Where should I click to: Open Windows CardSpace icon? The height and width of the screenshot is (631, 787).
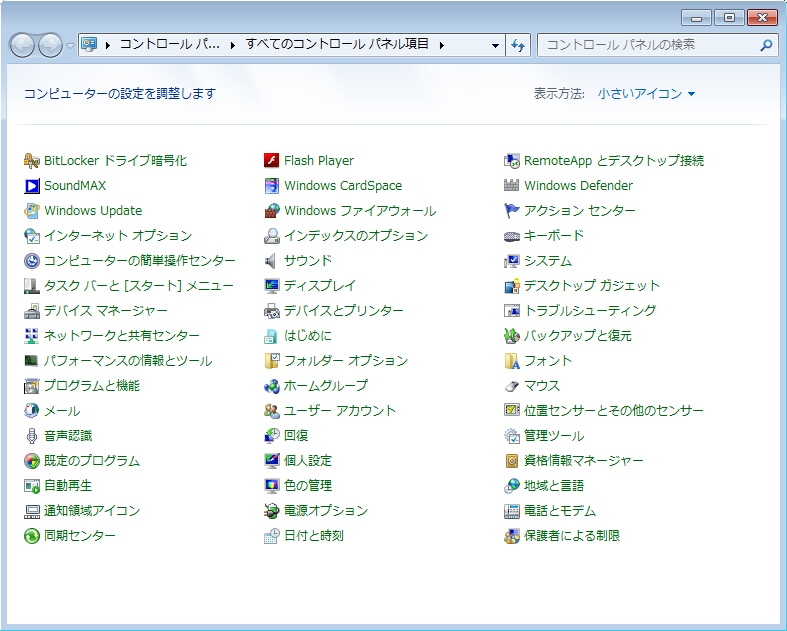point(271,186)
